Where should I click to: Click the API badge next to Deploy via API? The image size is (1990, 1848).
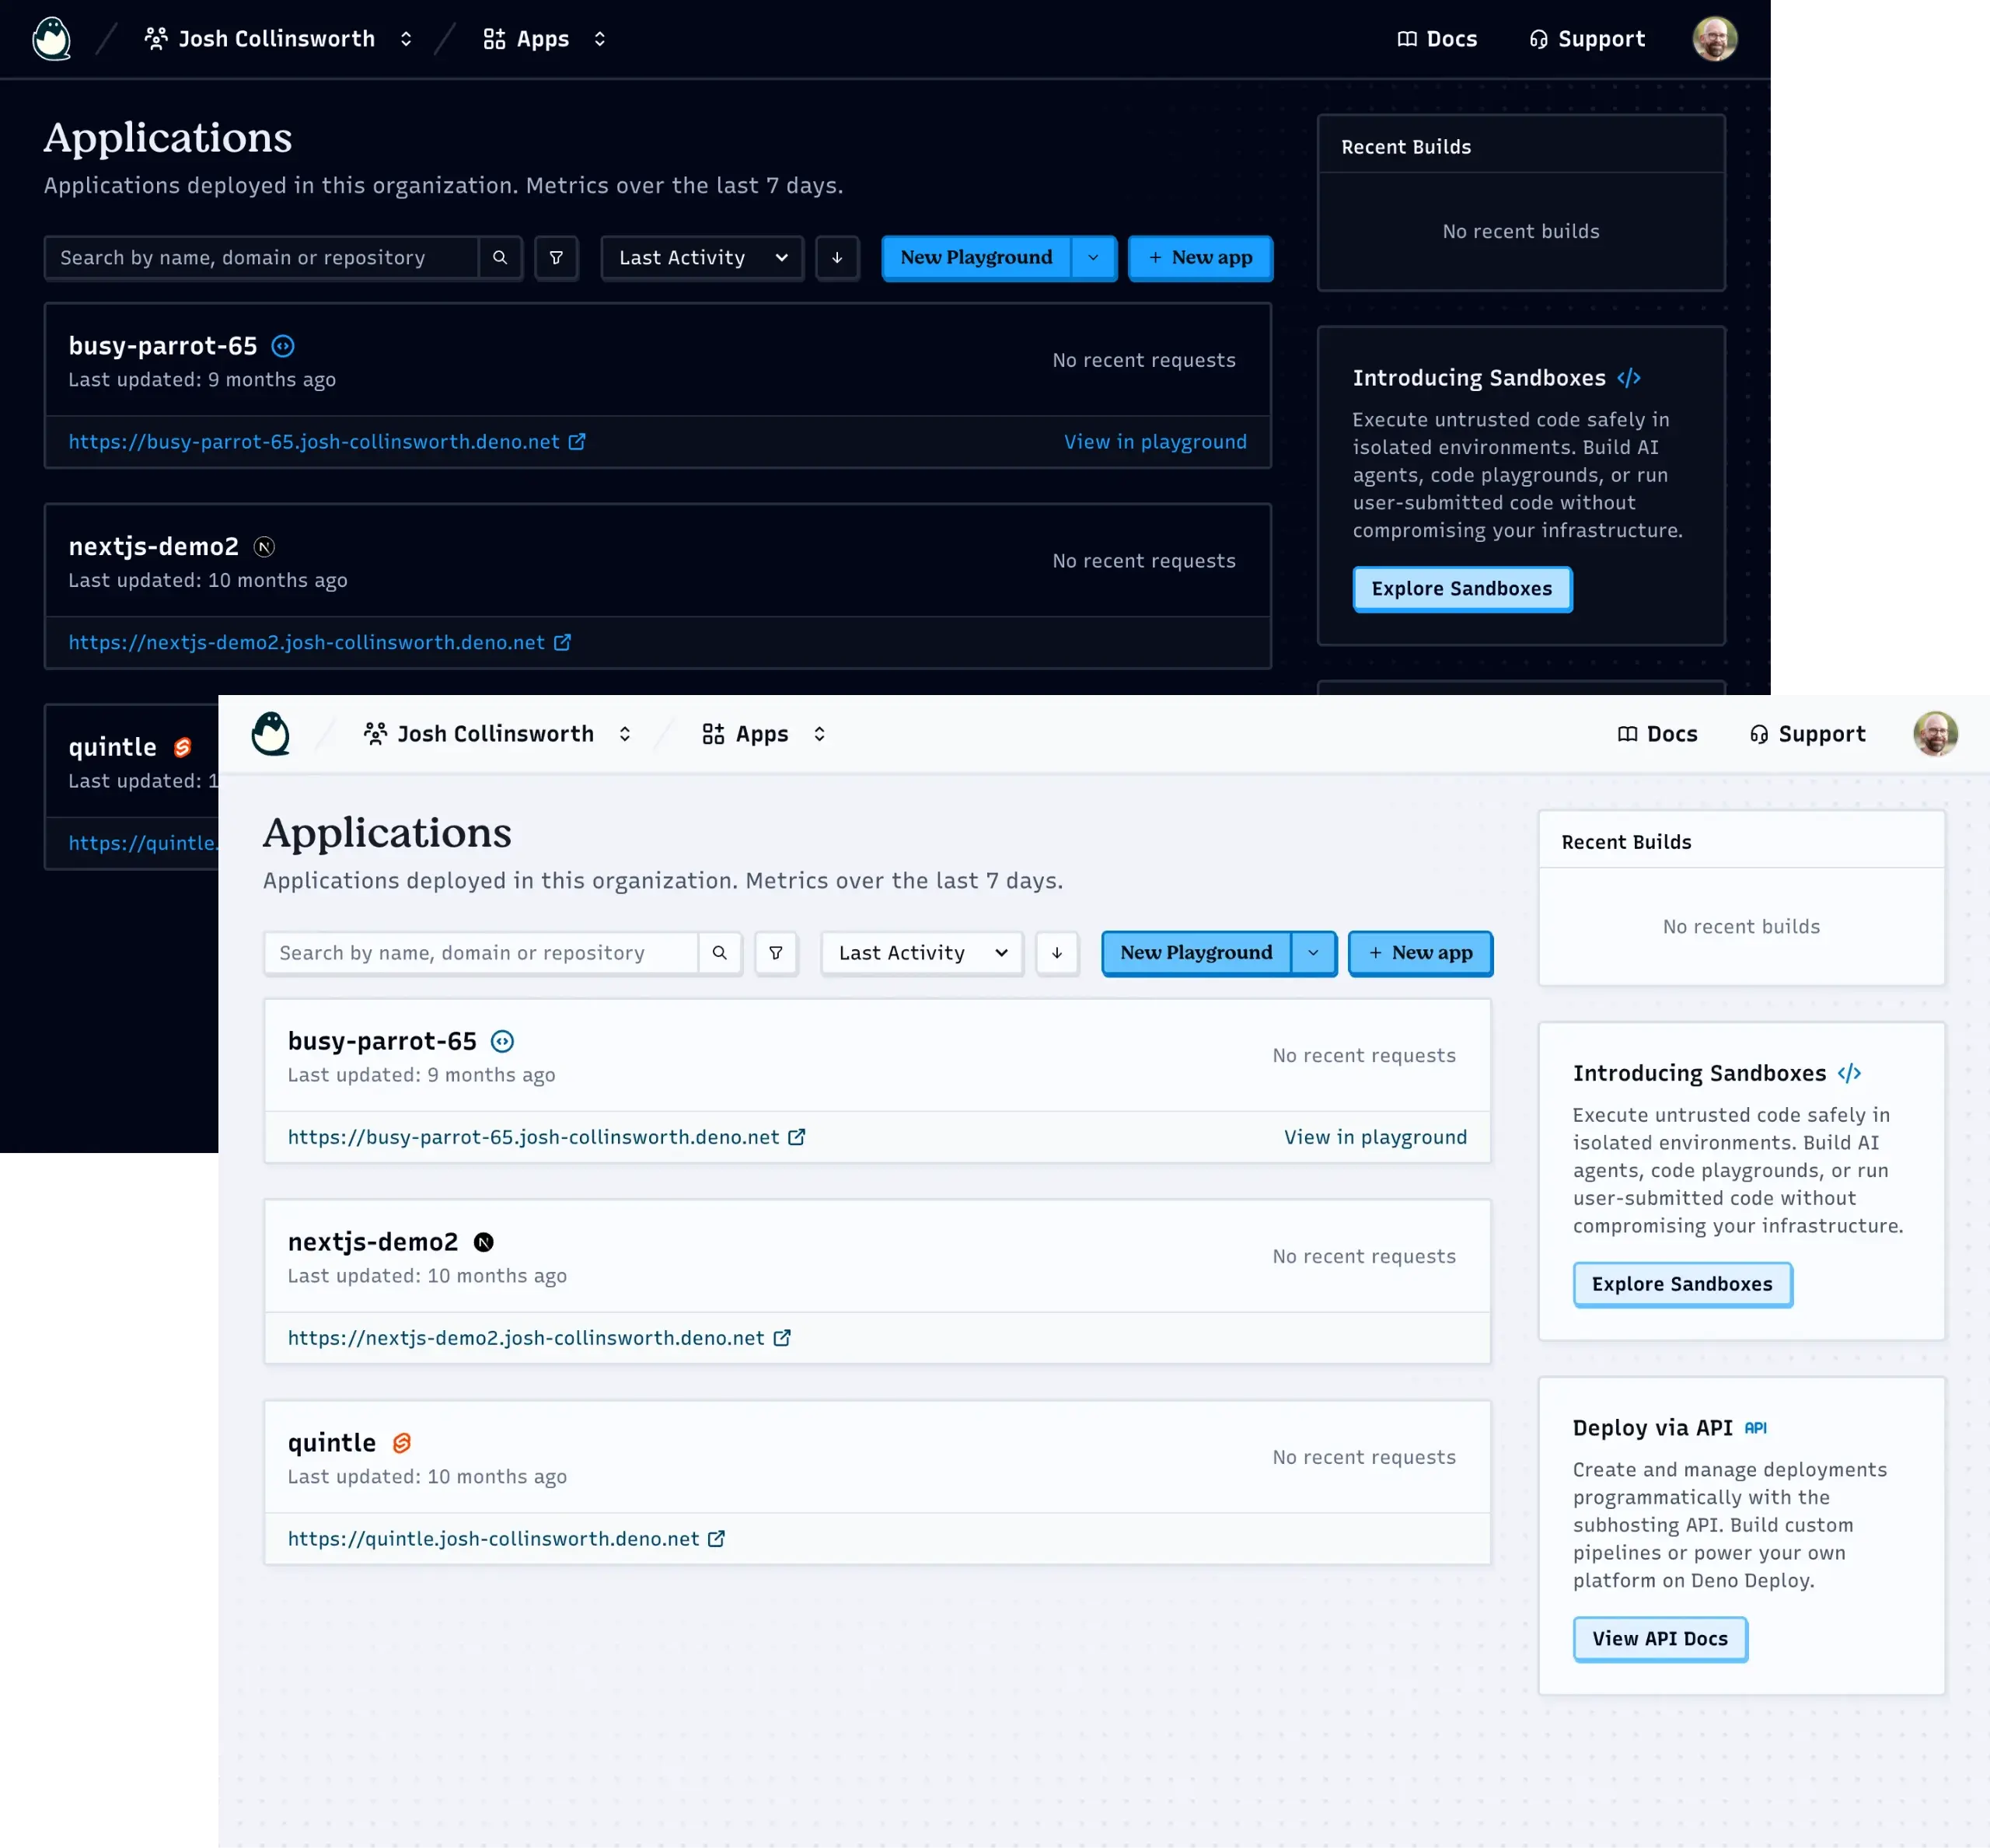click(x=1756, y=1428)
